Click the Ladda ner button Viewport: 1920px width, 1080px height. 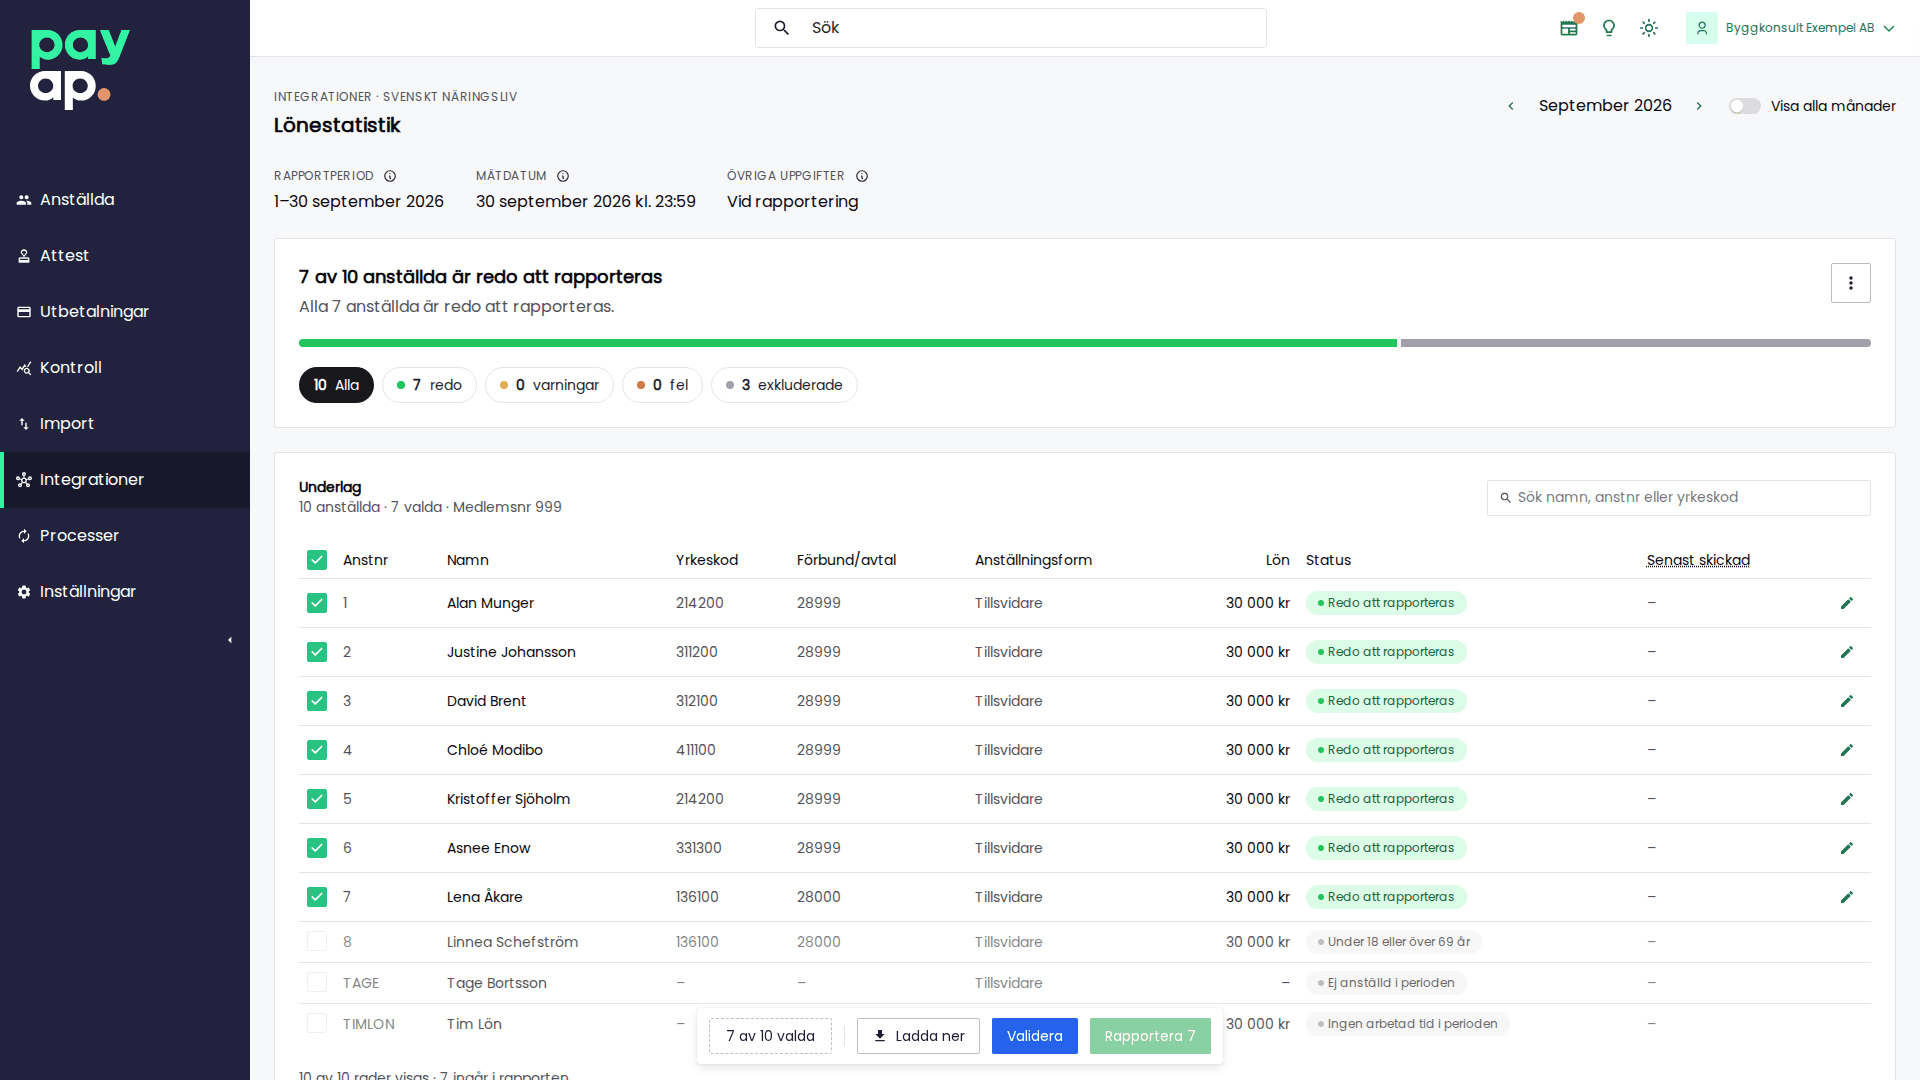pos(918,1036)
